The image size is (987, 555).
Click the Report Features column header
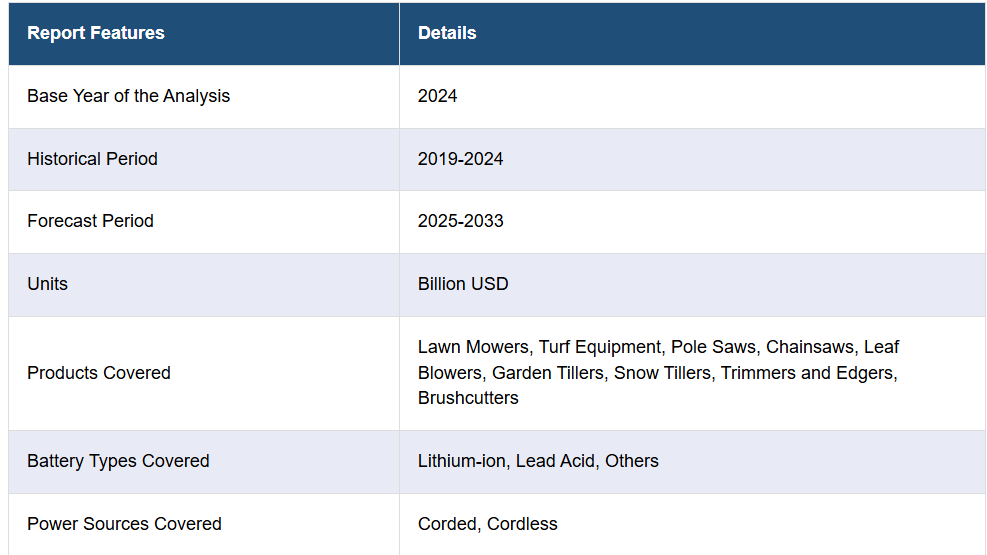coord(96,33)
